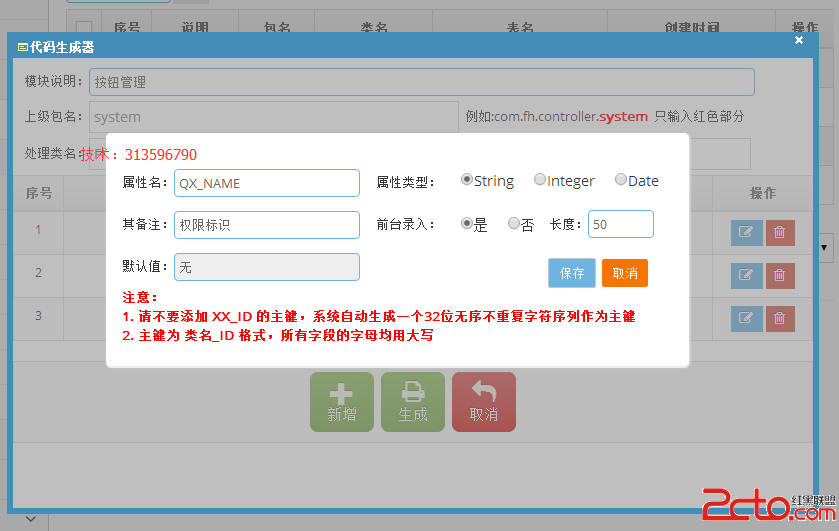Image resolution: width=839 pixels, height=531 pixels.
Task: Click the orange 取消 button
Action: pyautogui.click(x=625, y=273)
